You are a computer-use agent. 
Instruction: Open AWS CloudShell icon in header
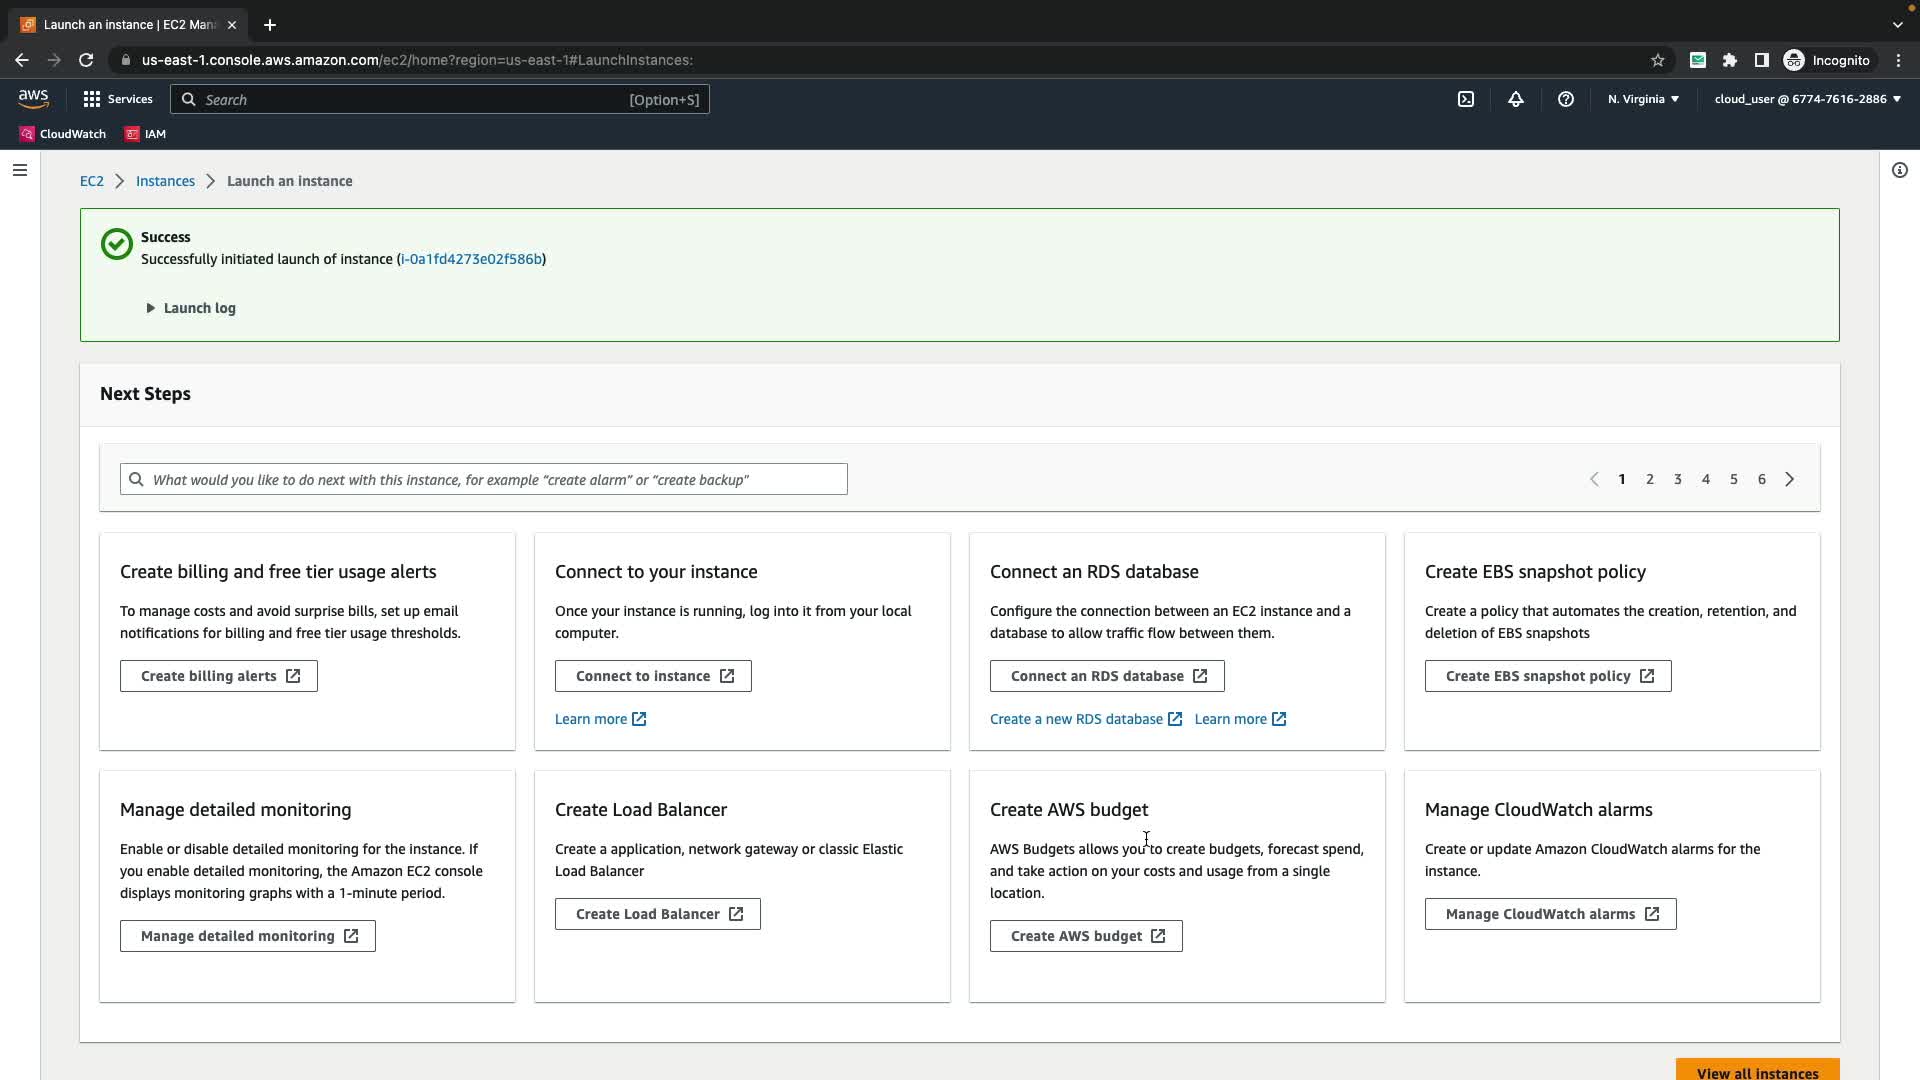click(1466, 99)
